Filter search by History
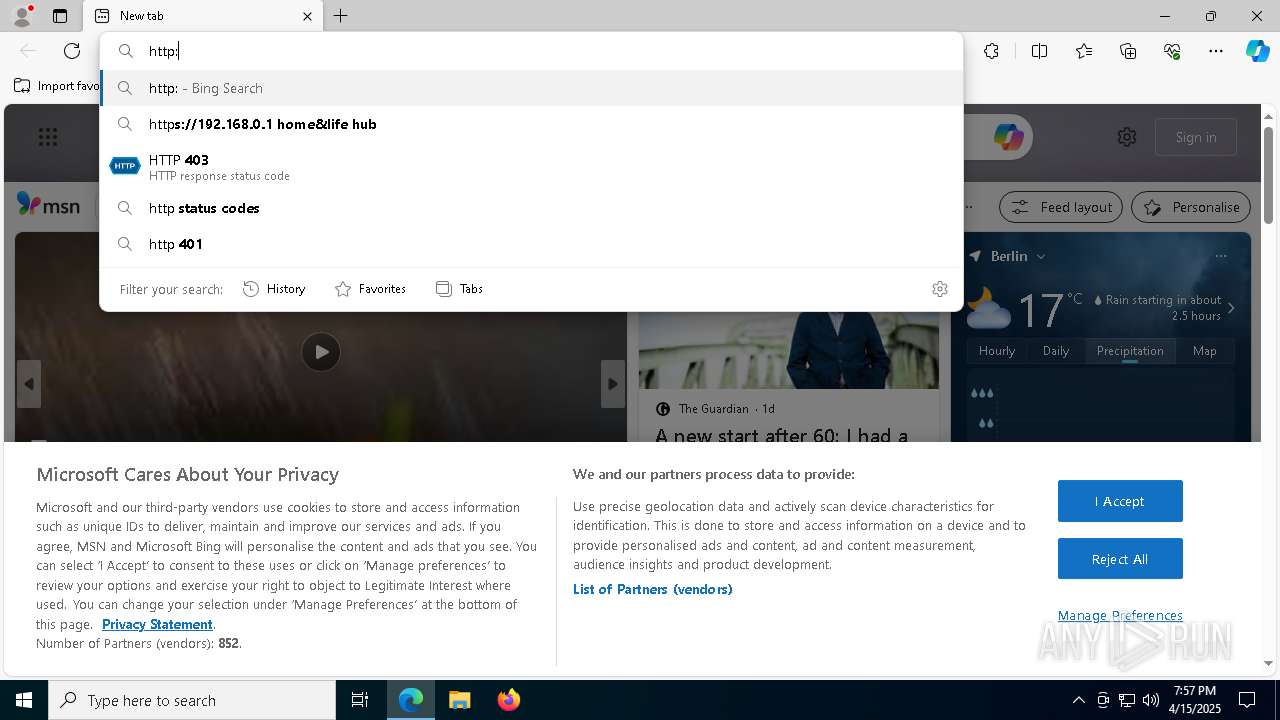 (274, 289)
